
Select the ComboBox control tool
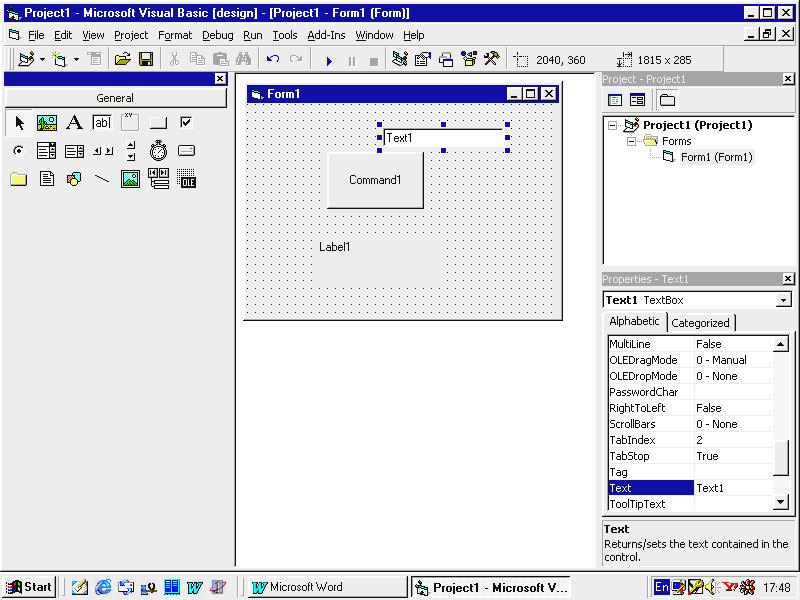[46, 151]
